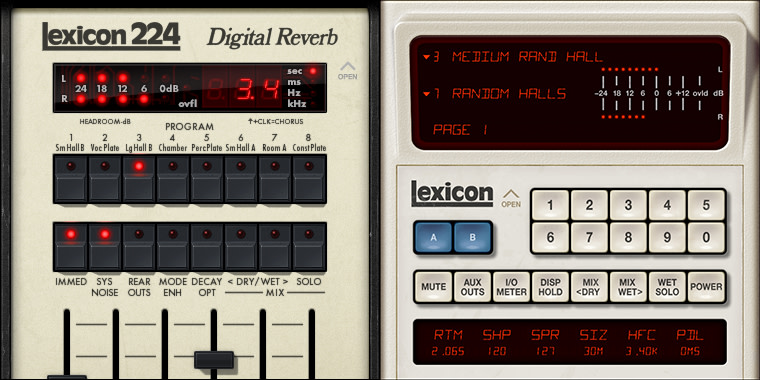Click the < DRY mix button

(x=240, y=247)
